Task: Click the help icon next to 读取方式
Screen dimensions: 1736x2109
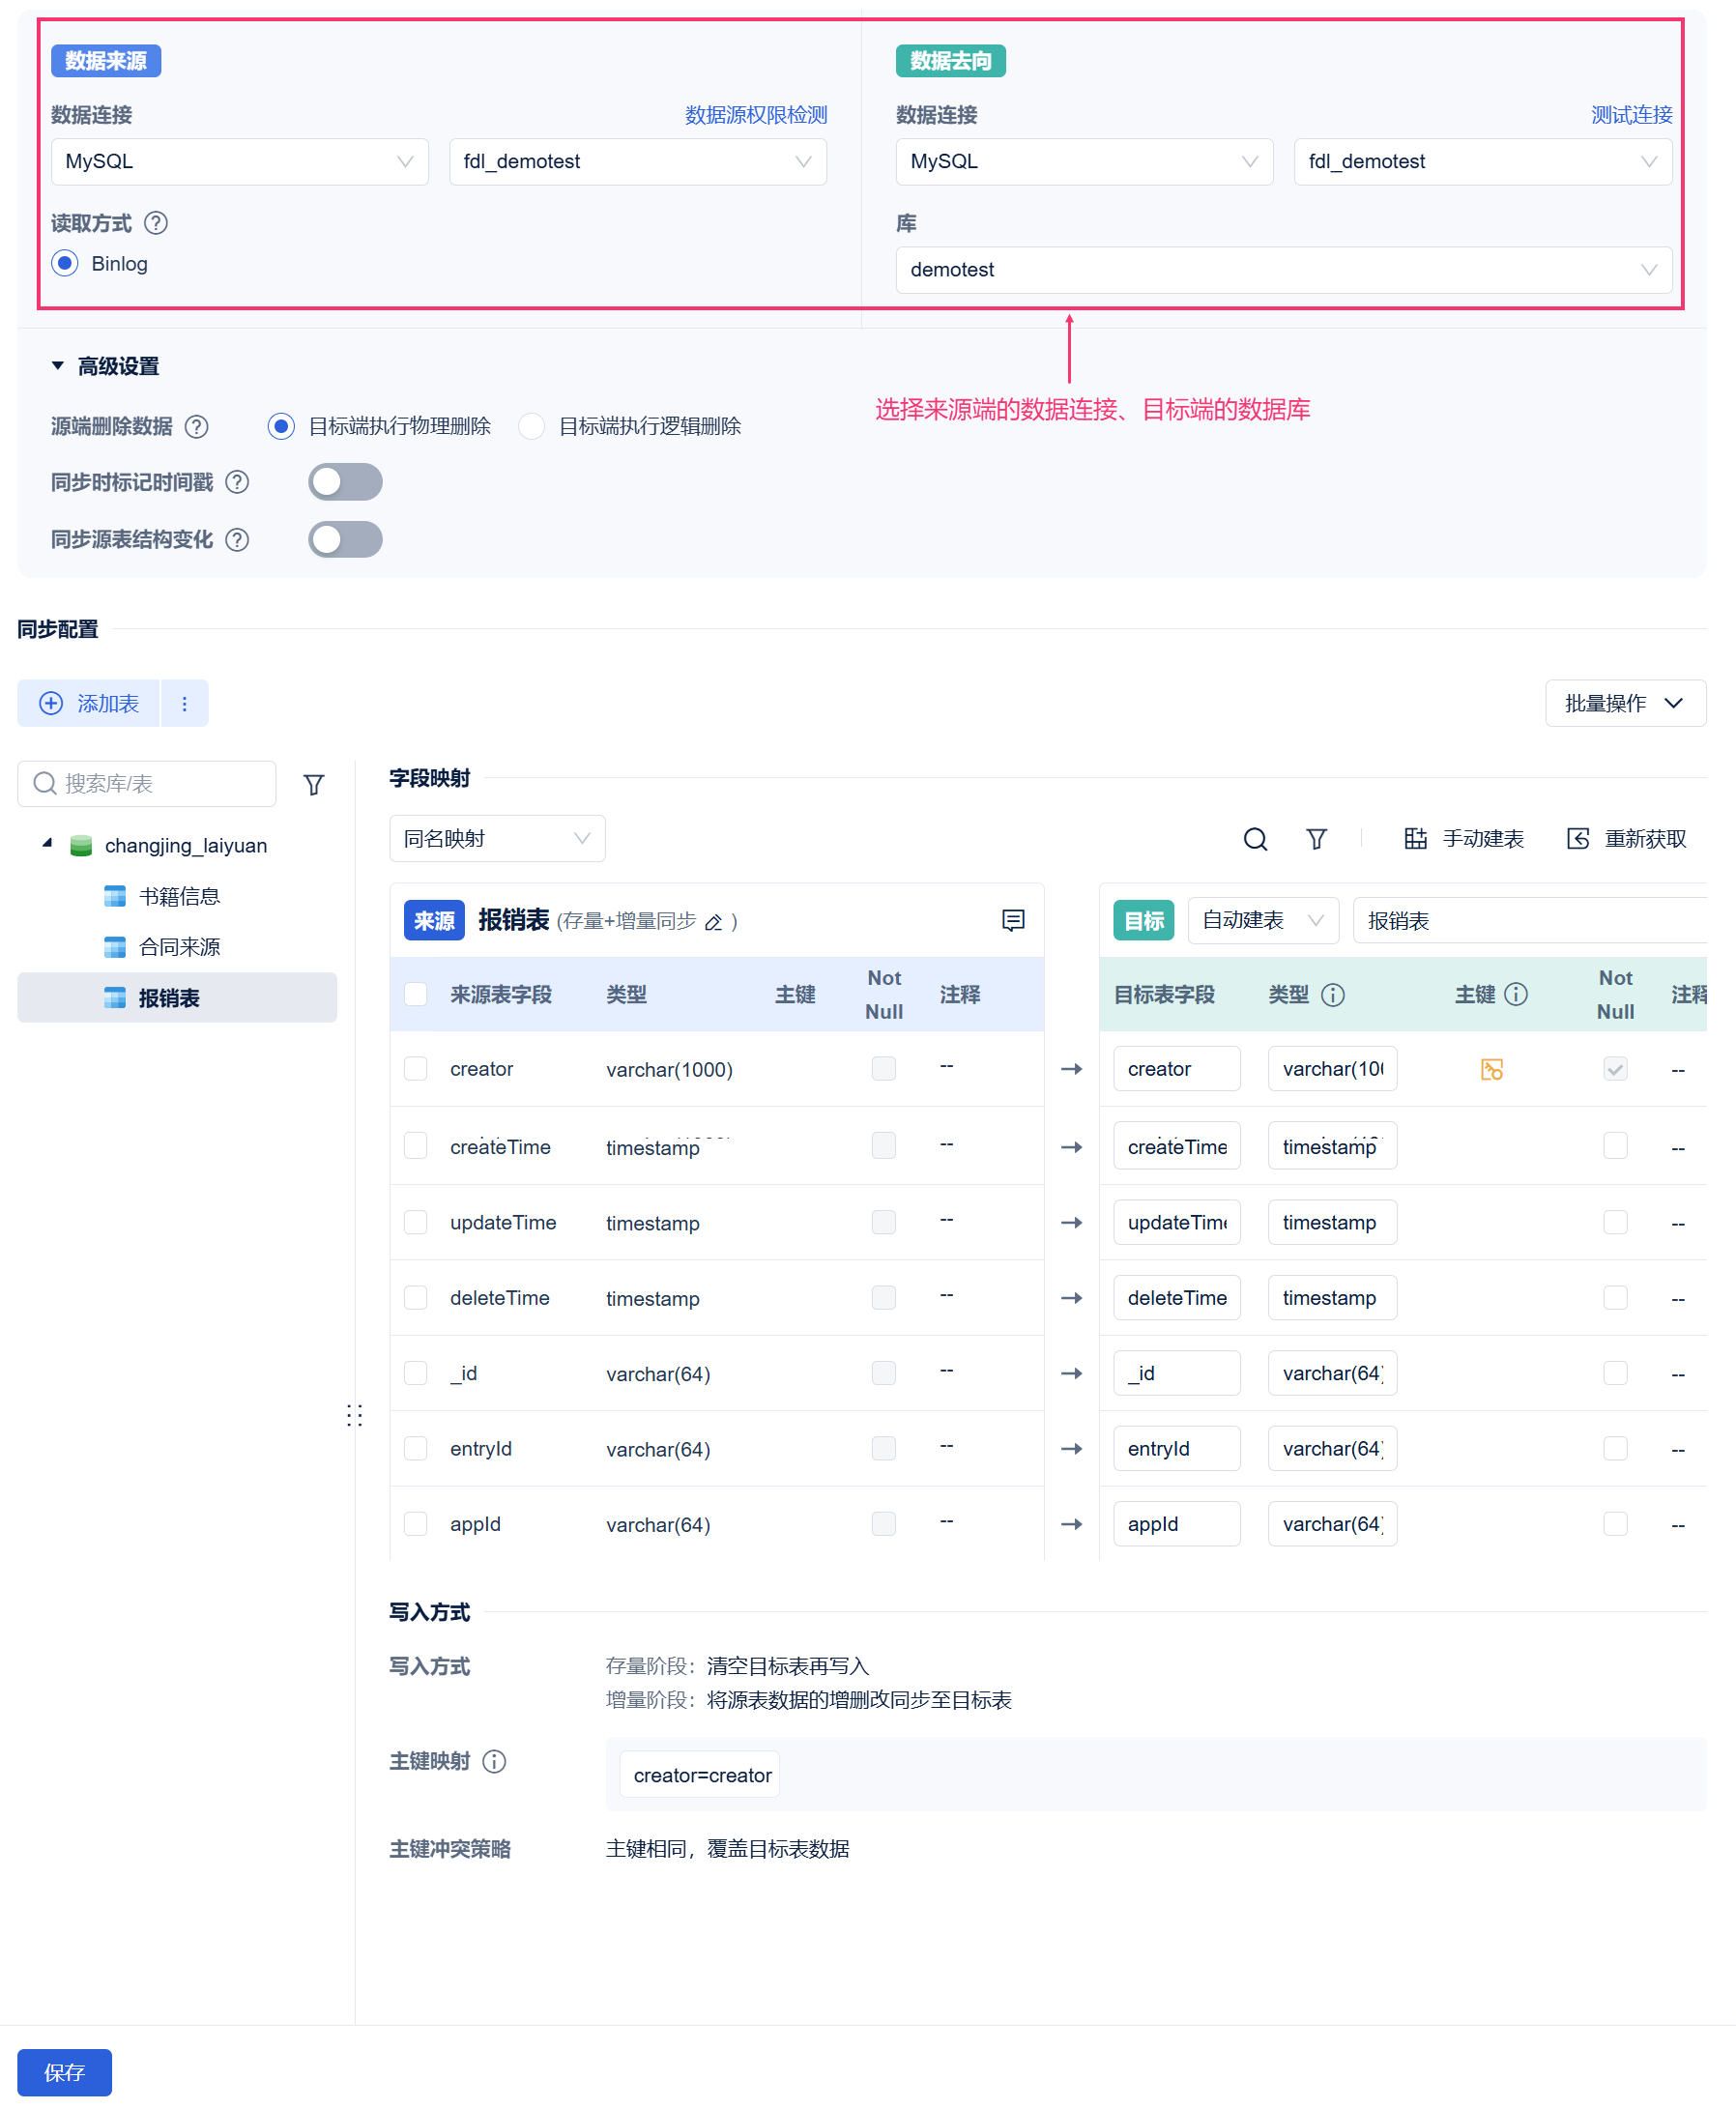Action: point(156,223)
